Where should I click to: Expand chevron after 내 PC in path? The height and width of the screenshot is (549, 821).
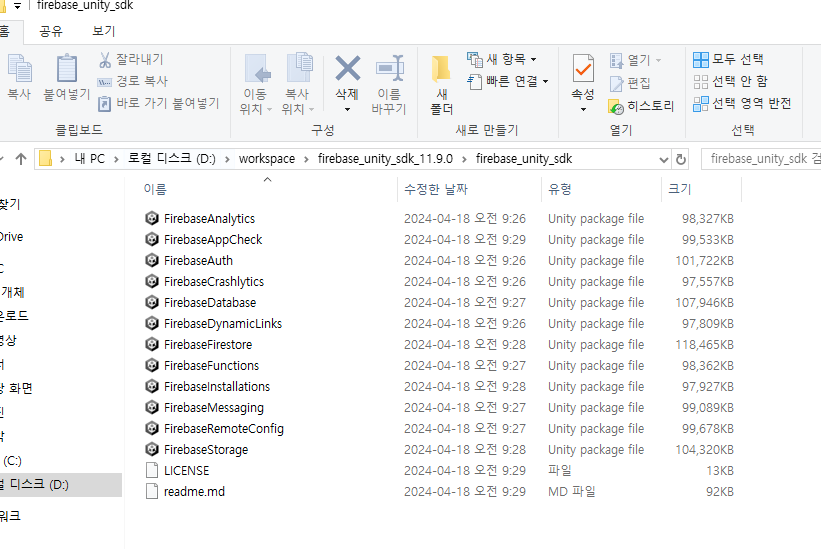click(x=116, y=159)
